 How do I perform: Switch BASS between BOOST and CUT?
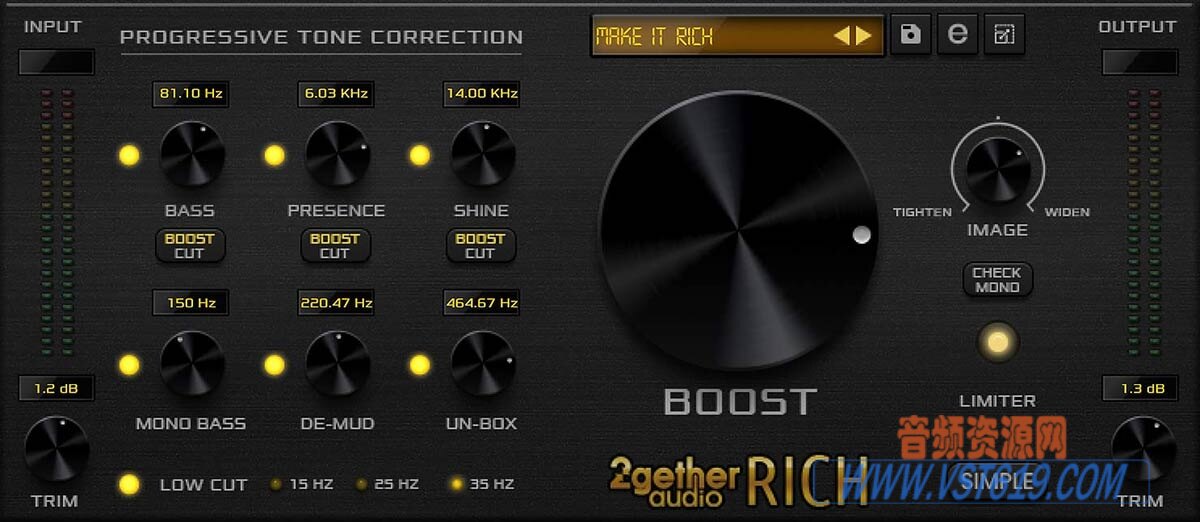click(x=189, y=246)
